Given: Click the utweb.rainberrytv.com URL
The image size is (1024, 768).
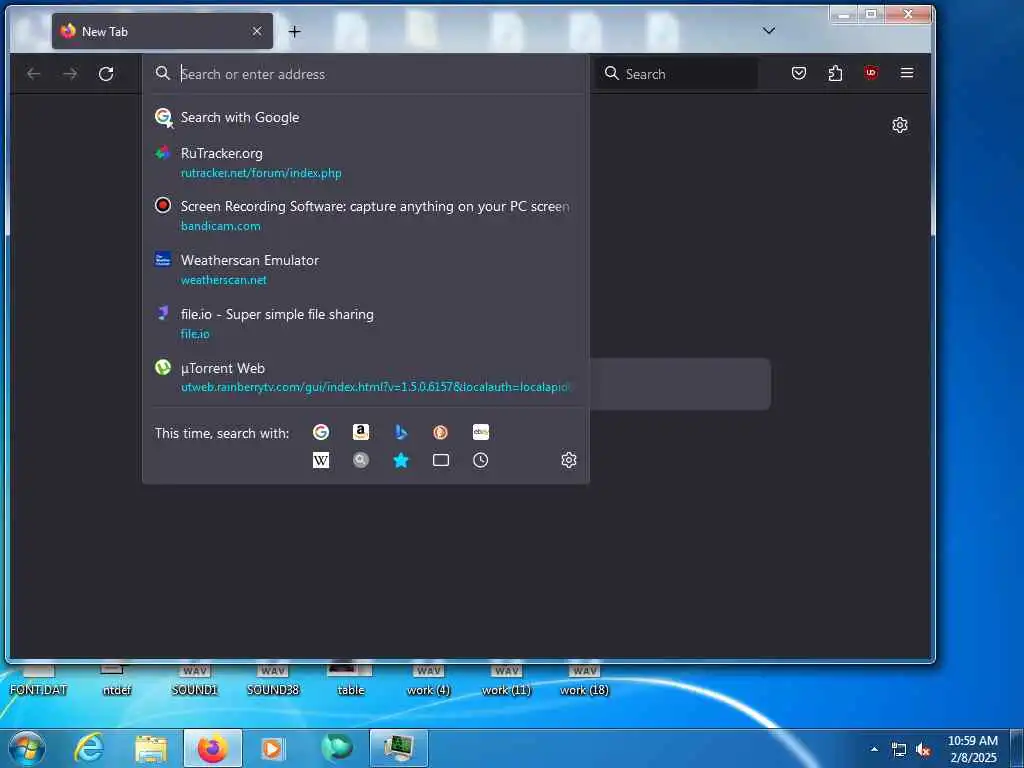Looking at the screenshot, I should (x=376, y=387).
